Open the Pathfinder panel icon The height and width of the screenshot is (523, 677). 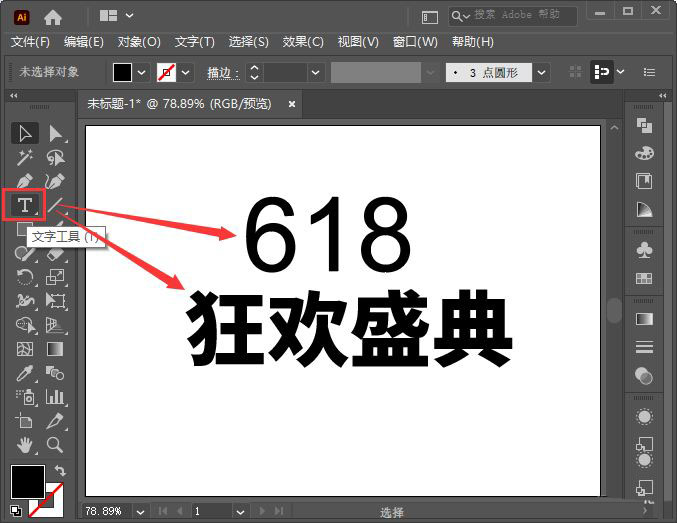tap(644, 126)
